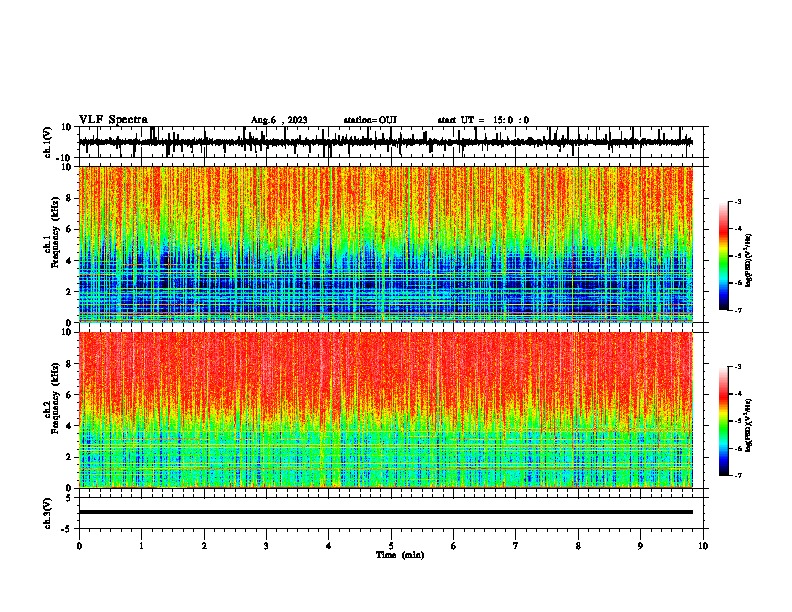The image size is (792, 612).
Task: Click the ch.1 color scale bar
Action: (x=724, y=256)
